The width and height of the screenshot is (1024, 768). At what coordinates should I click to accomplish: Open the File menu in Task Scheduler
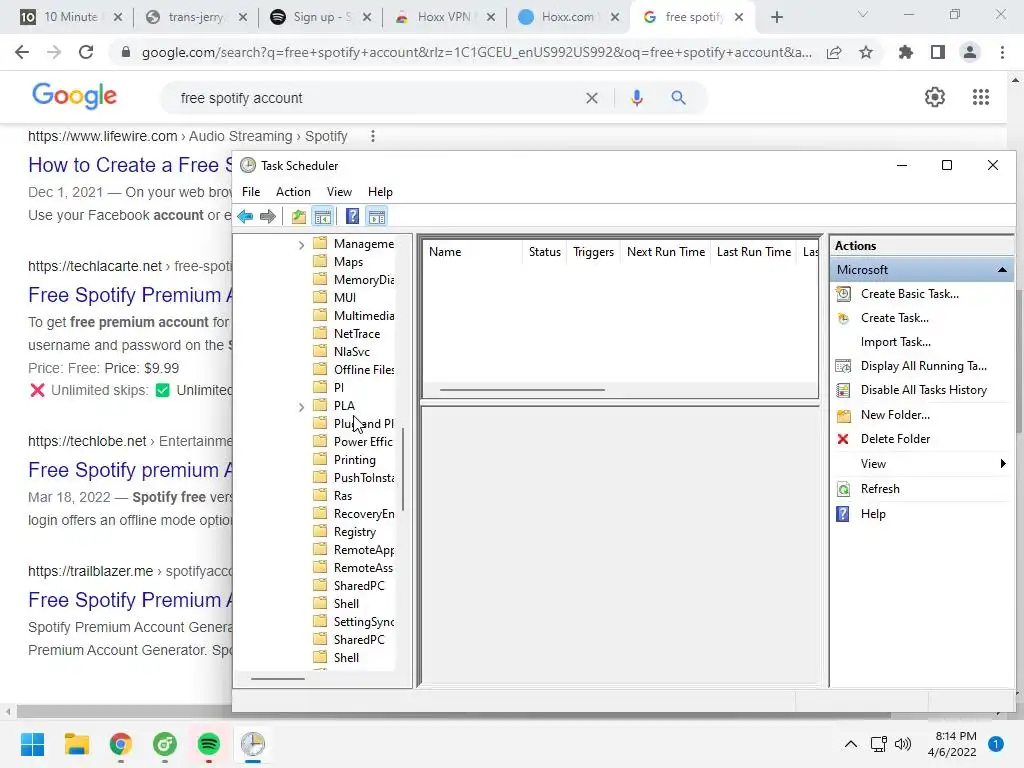coord(251,192)
